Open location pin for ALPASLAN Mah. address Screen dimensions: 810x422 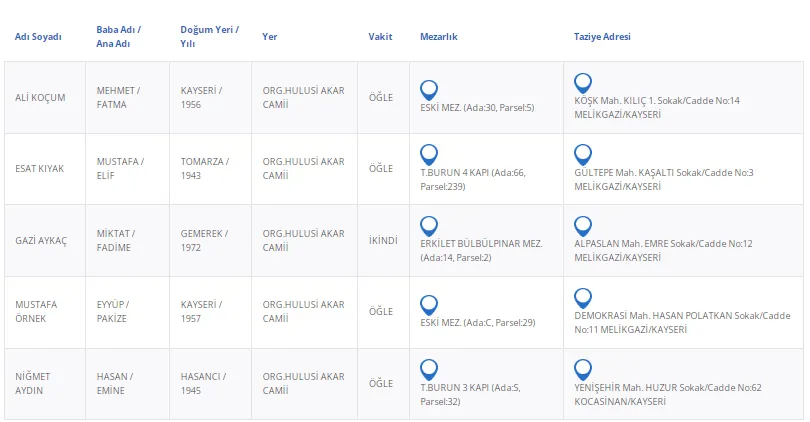(x=583, y=225)
